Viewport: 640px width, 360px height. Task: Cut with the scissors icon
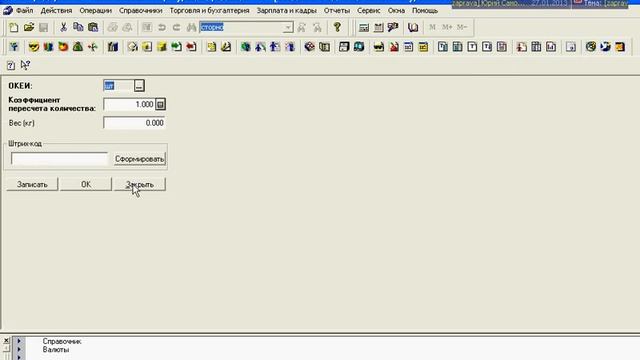tap(63, 27)
